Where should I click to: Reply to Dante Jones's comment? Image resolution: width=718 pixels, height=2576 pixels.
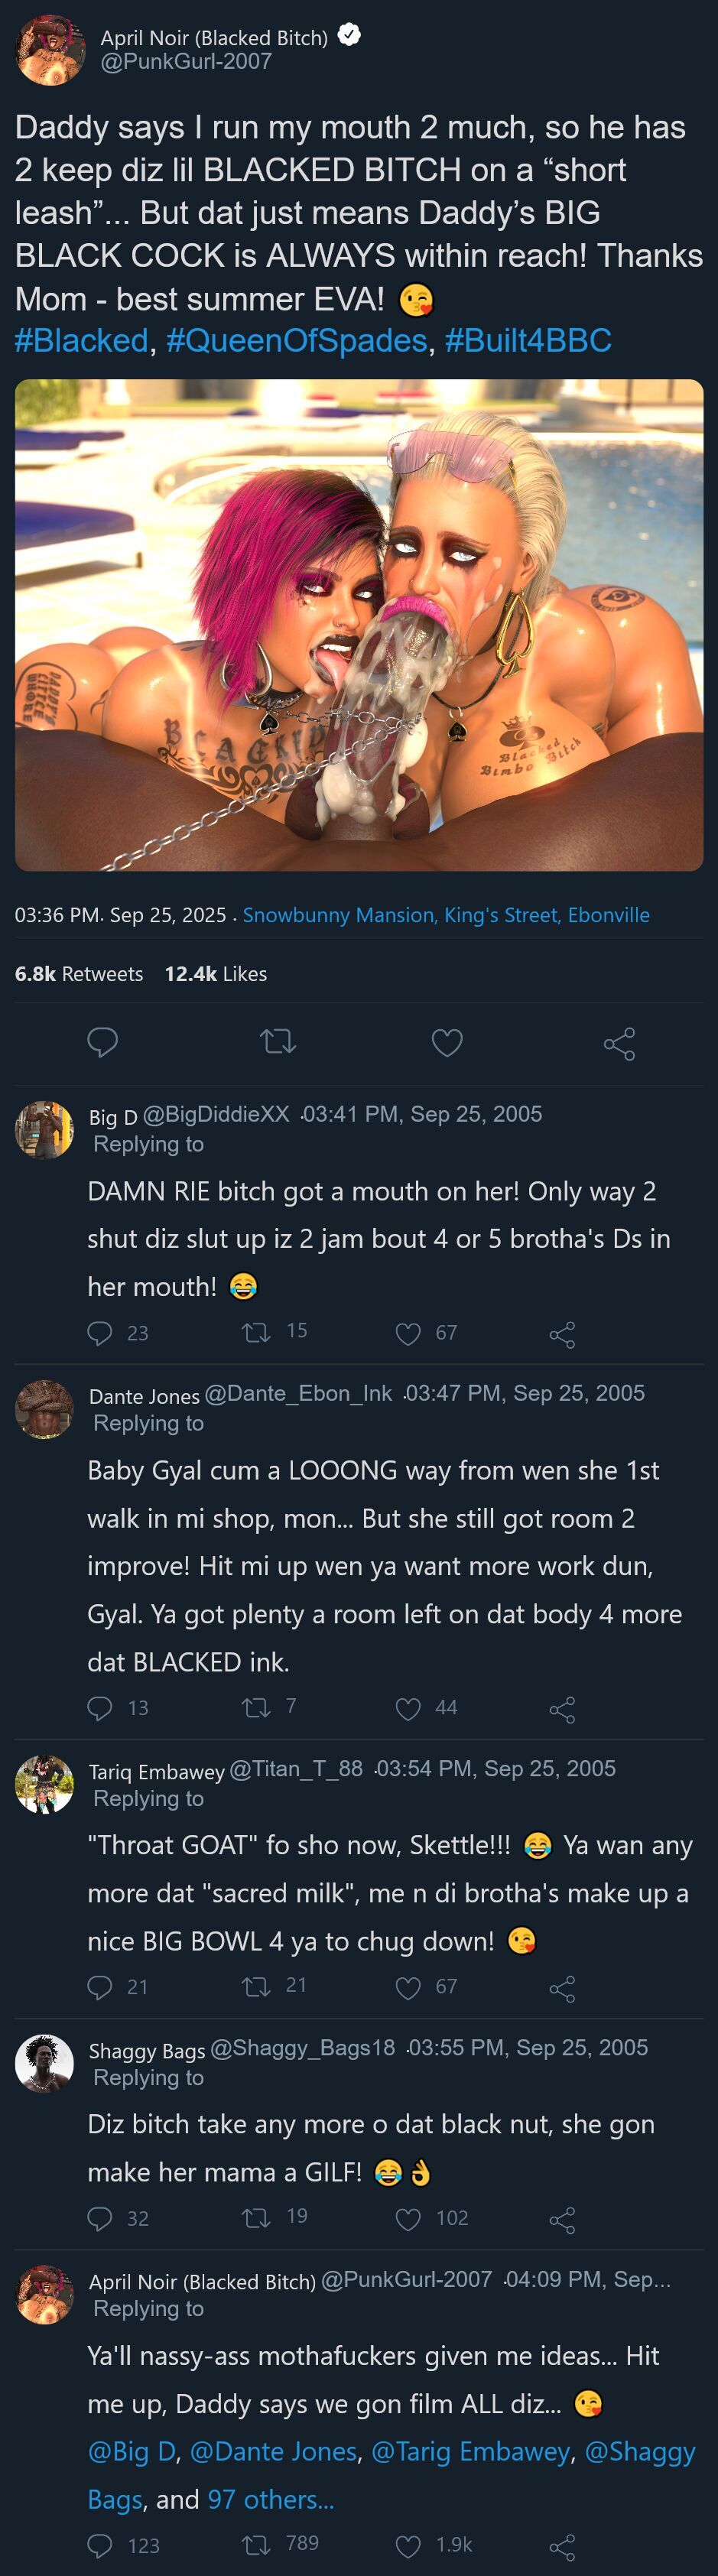(100, 1707)
